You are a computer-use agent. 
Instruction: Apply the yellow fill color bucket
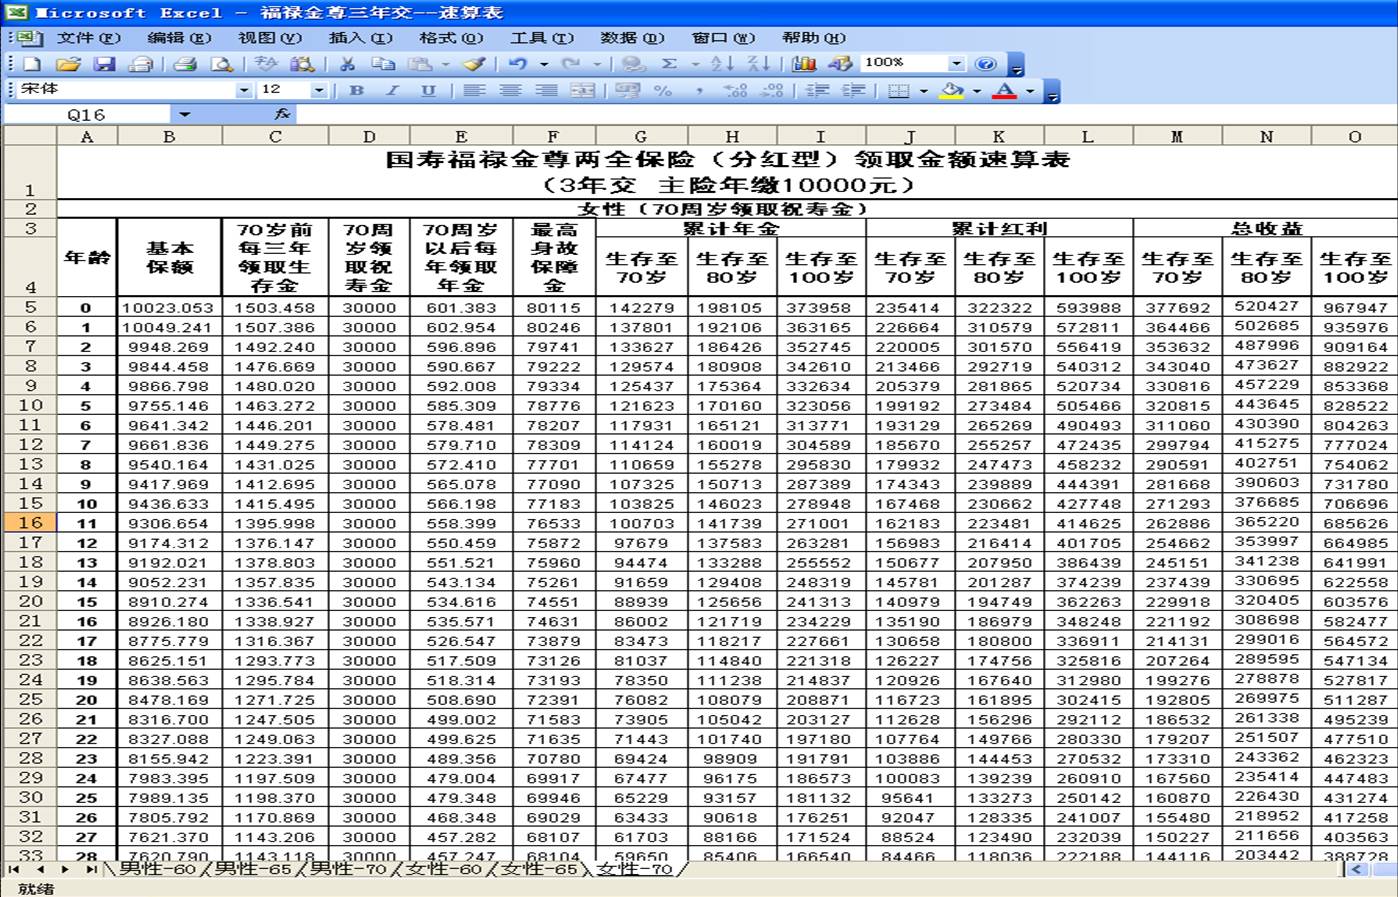952,91
